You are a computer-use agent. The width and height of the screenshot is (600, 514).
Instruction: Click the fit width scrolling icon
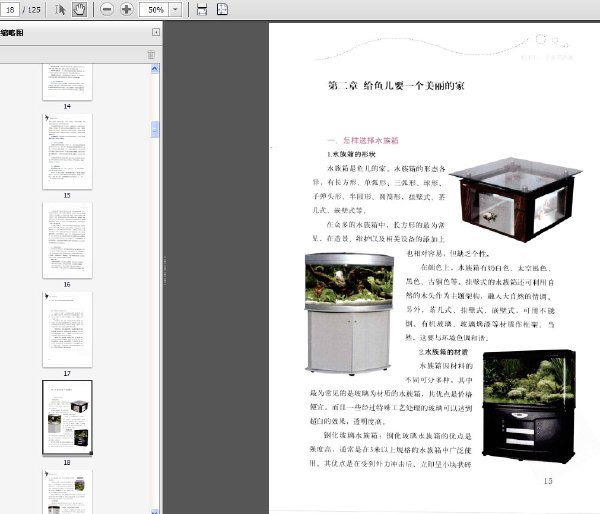[x=202, y=10]
